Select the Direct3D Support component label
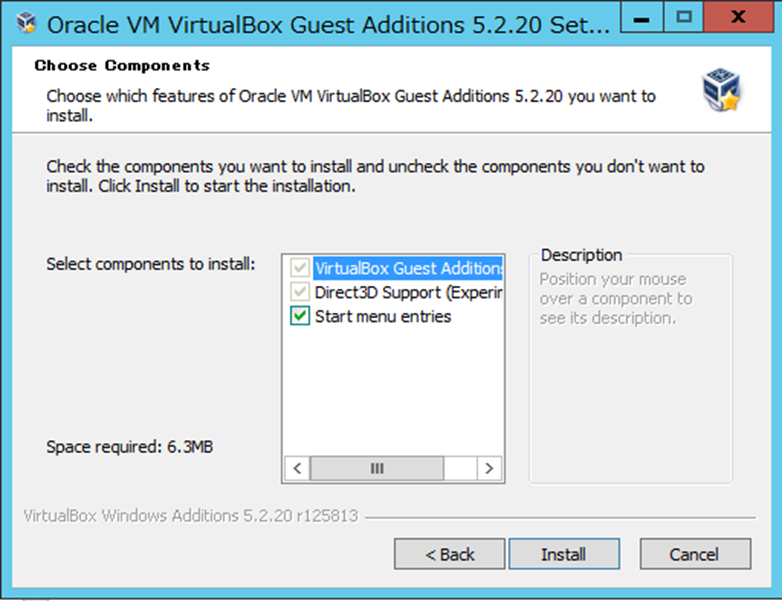 click(408, 292)
